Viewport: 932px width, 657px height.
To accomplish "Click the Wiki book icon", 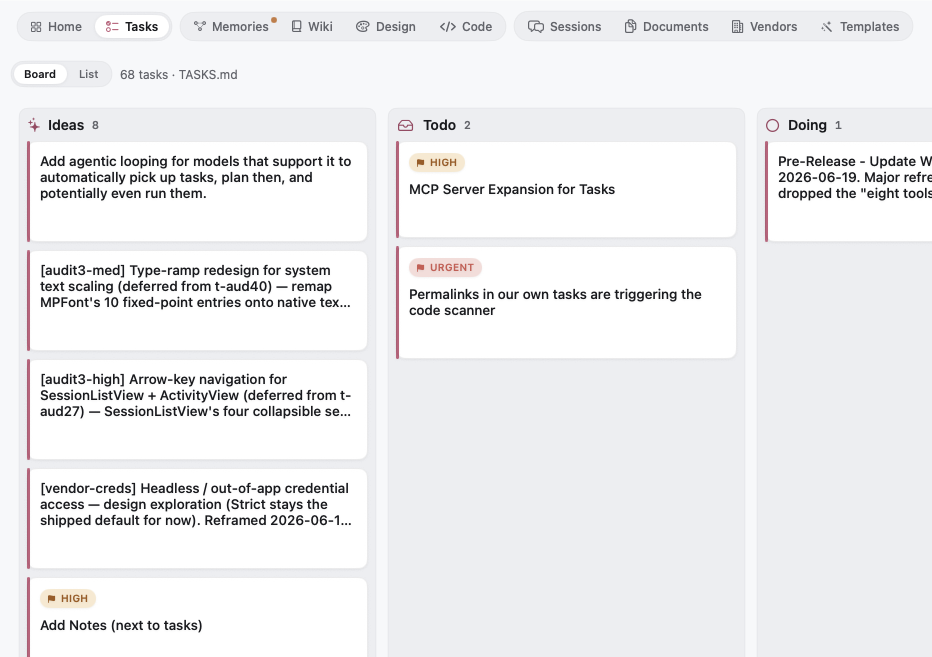I will (297, 26).
